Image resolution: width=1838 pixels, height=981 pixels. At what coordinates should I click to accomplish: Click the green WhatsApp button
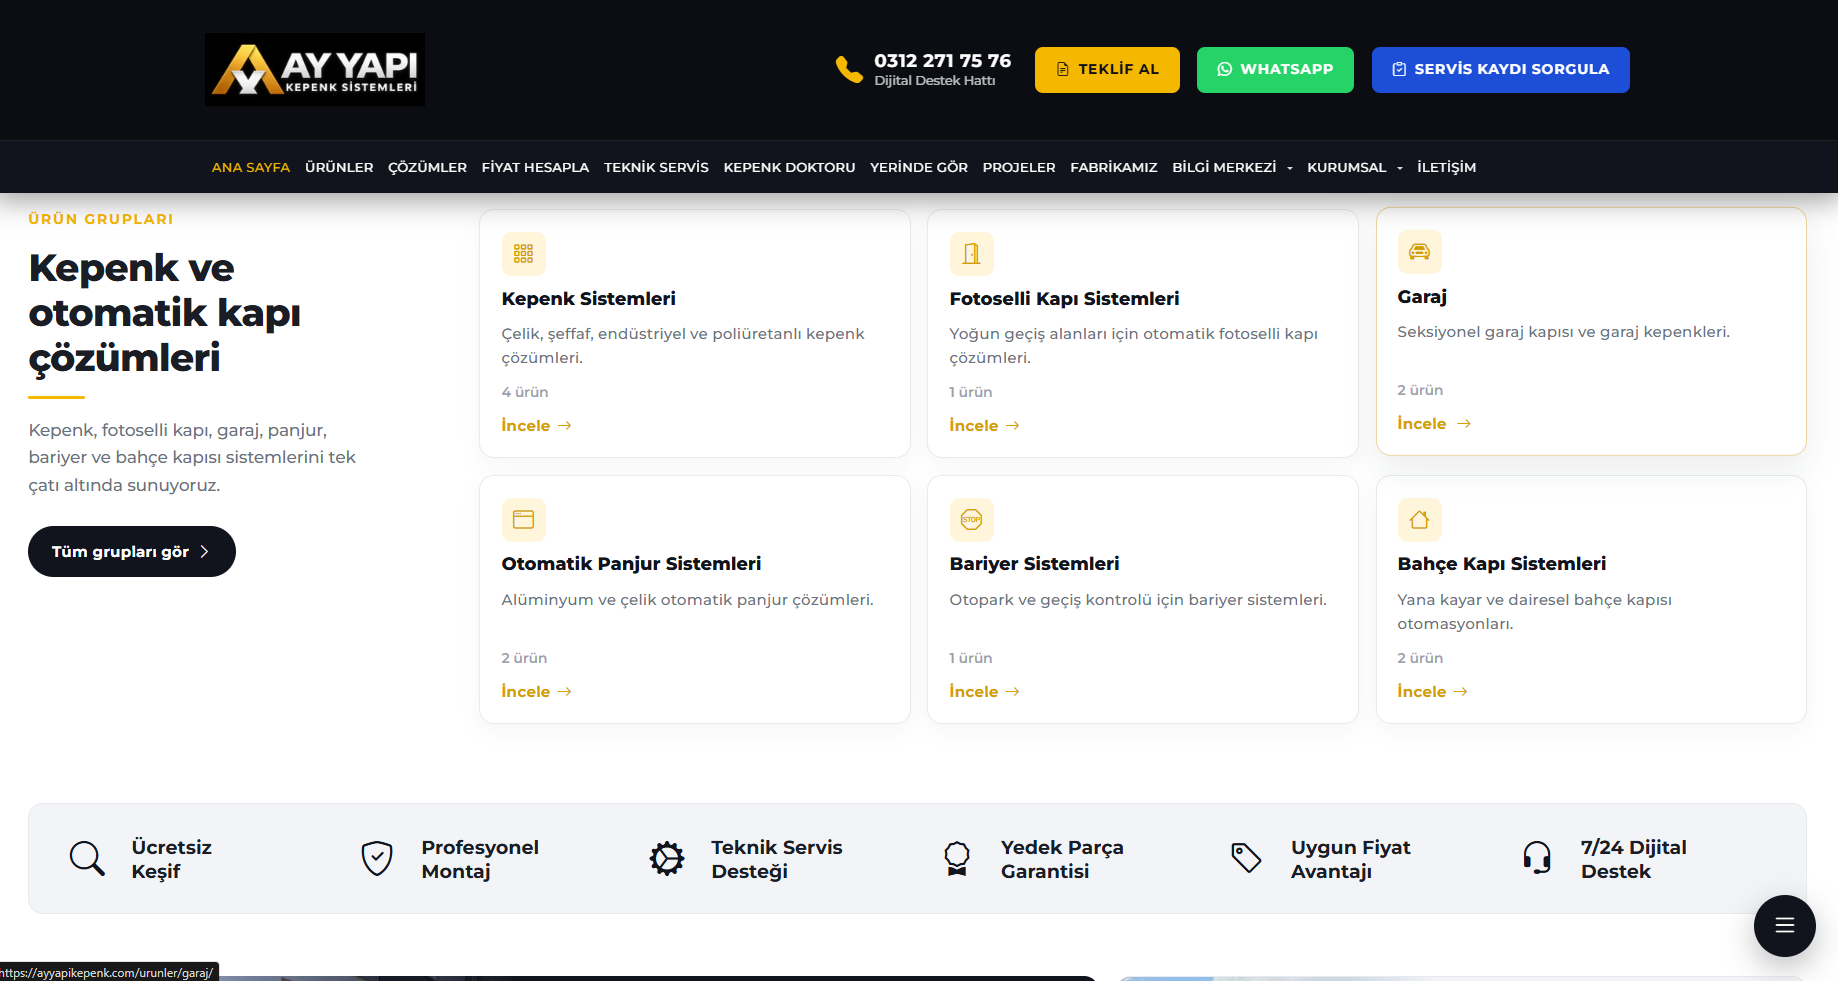coord(1275,70)
